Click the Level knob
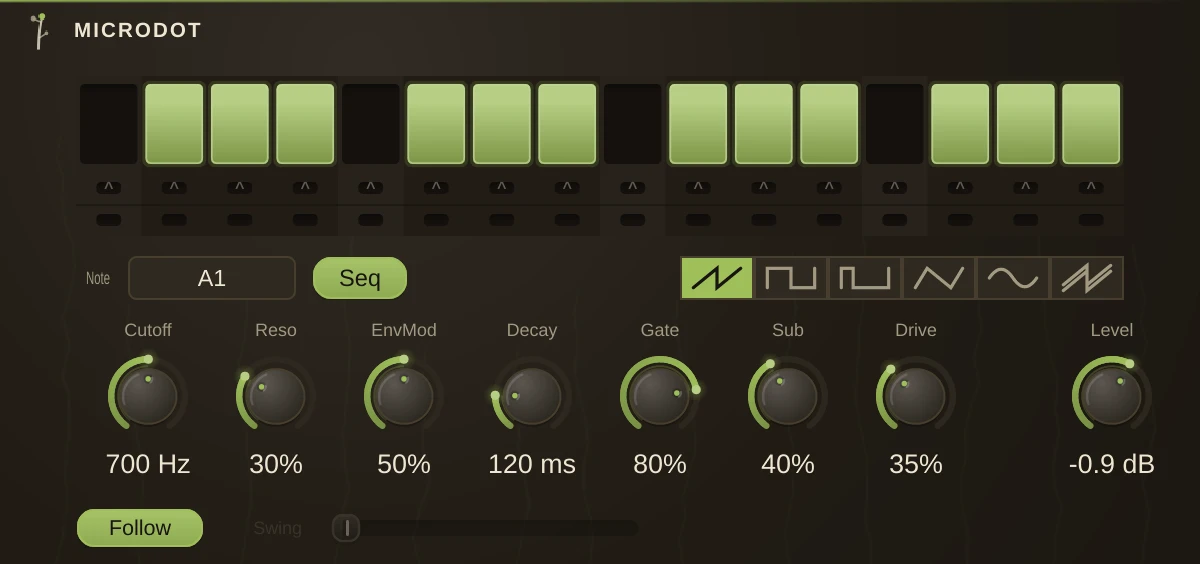The height and width of the screenshot is (564, 1200). pyautogui.click(x=1112, y=396)
